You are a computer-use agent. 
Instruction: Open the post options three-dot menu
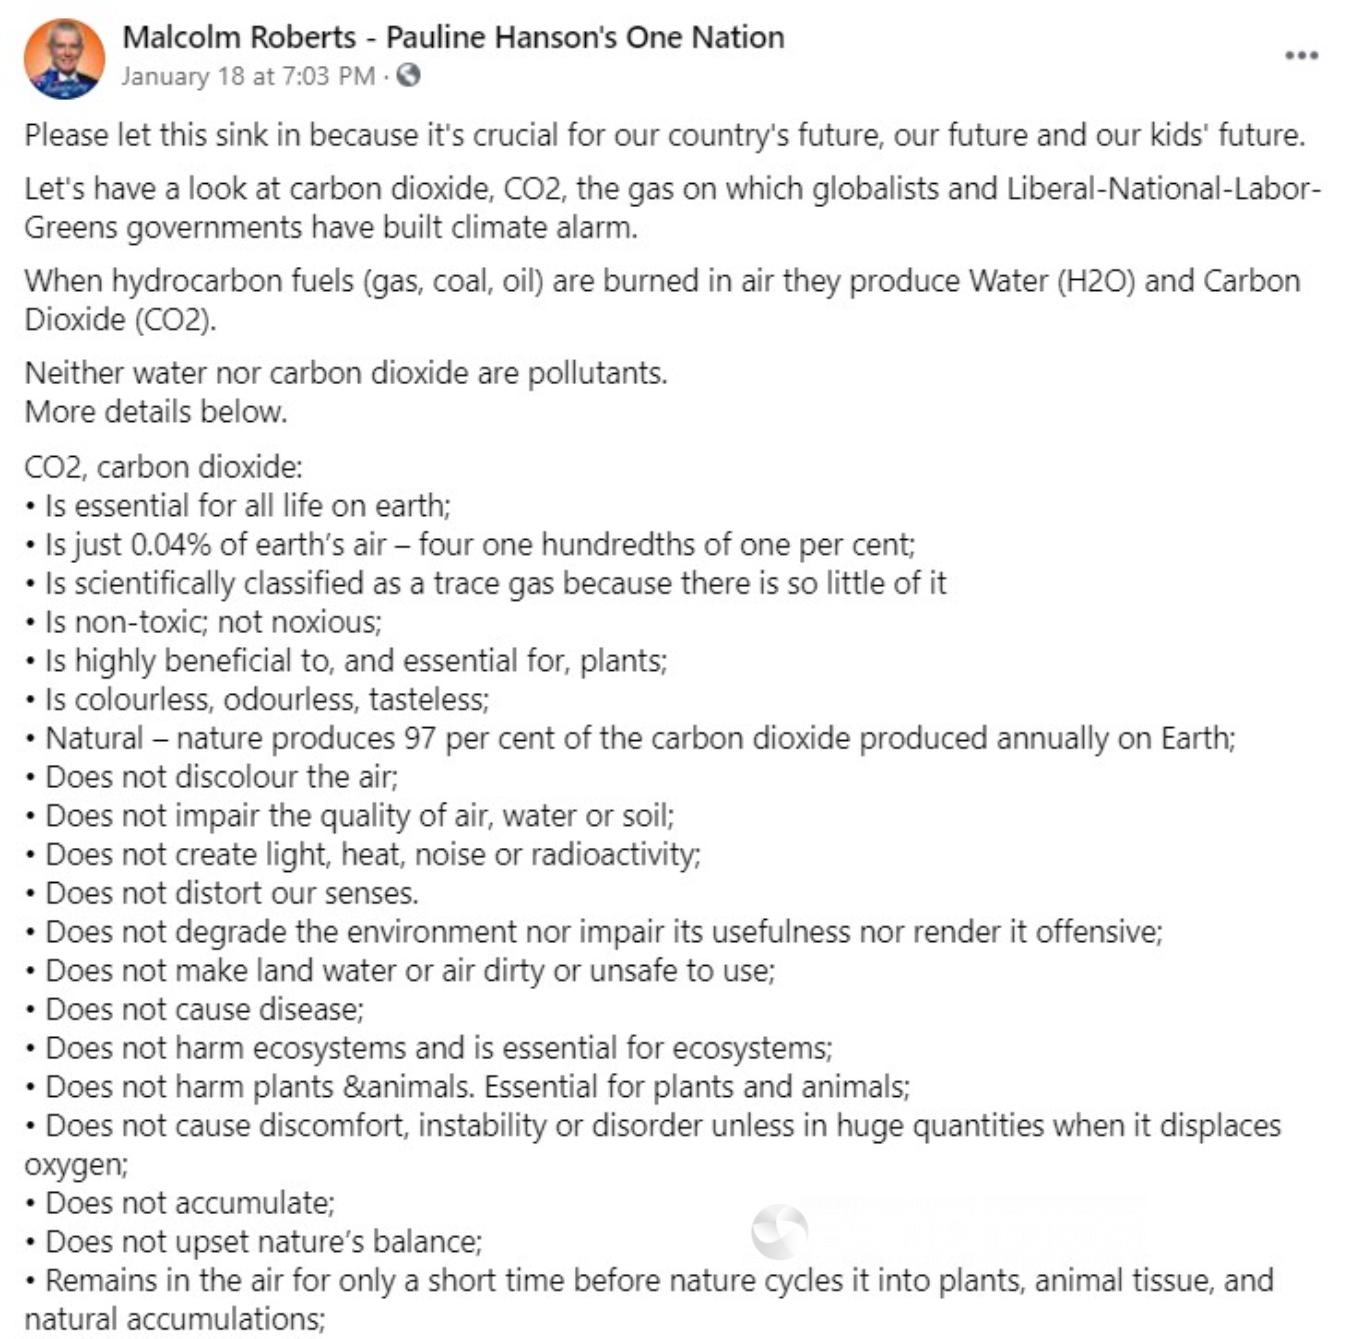click(1301, 55)
